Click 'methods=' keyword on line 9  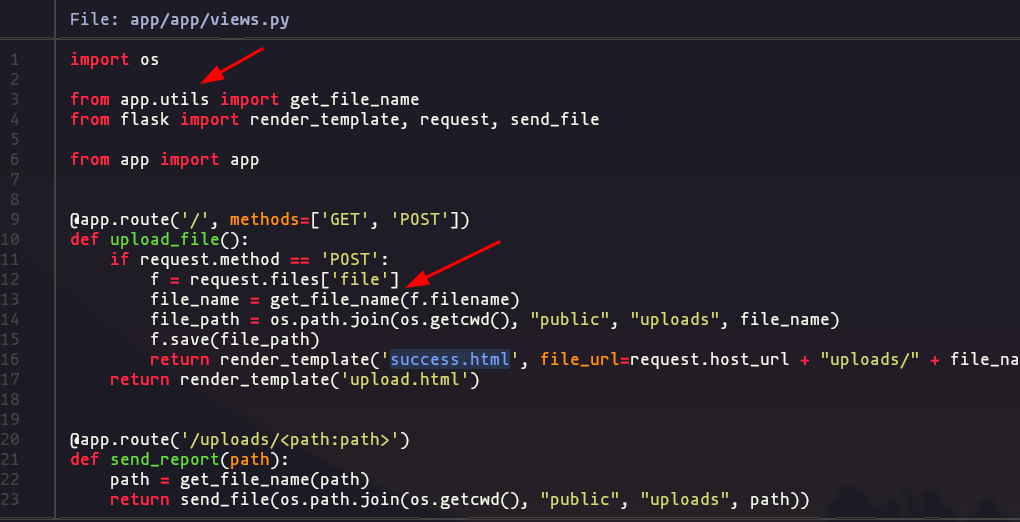[269, 220]
